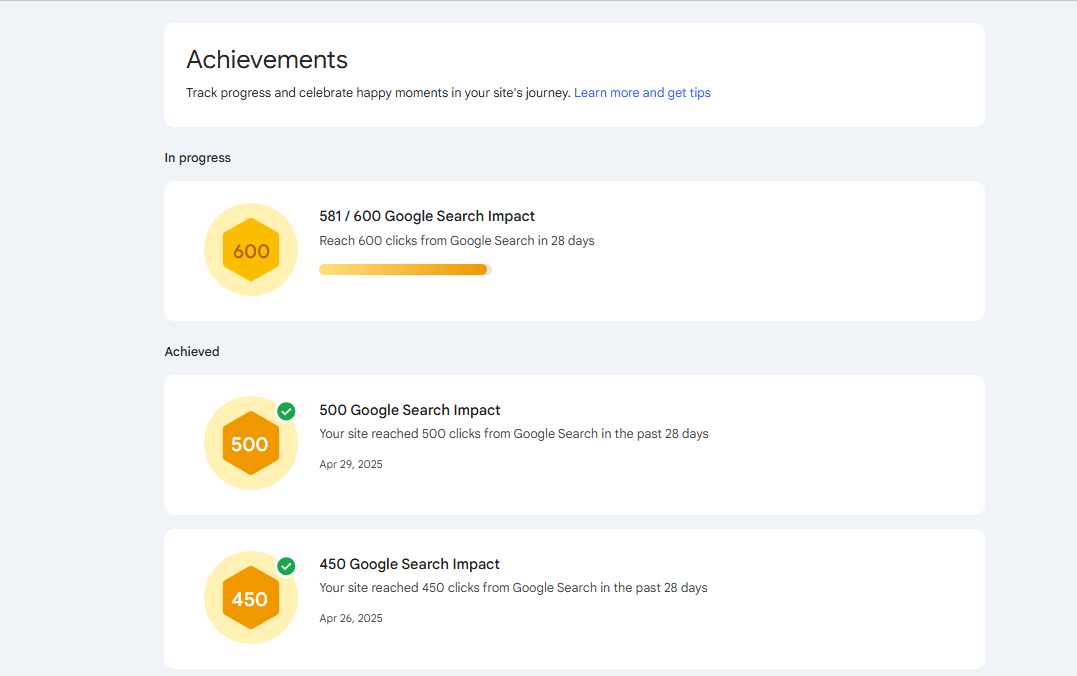Click green checkmark on the 450 badge
This screenshot has width=1077, height=676.
pos(286,566)
